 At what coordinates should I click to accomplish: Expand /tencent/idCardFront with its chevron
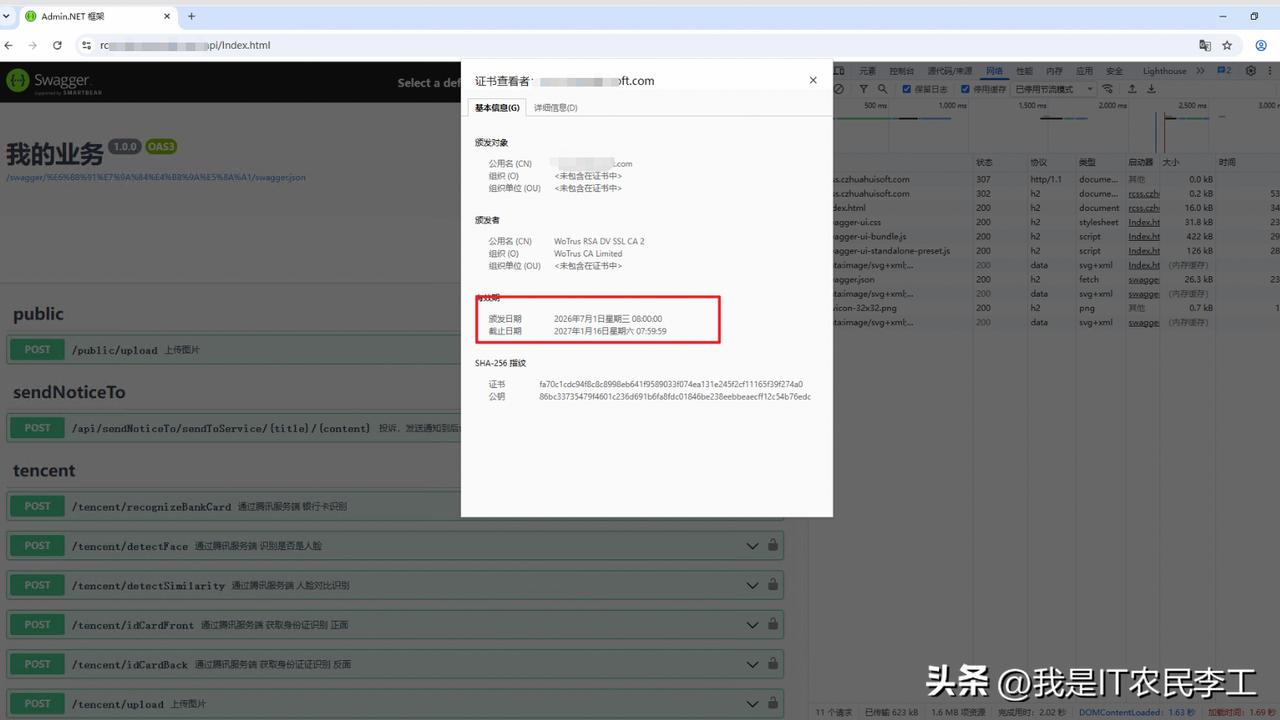coord(753,625)
